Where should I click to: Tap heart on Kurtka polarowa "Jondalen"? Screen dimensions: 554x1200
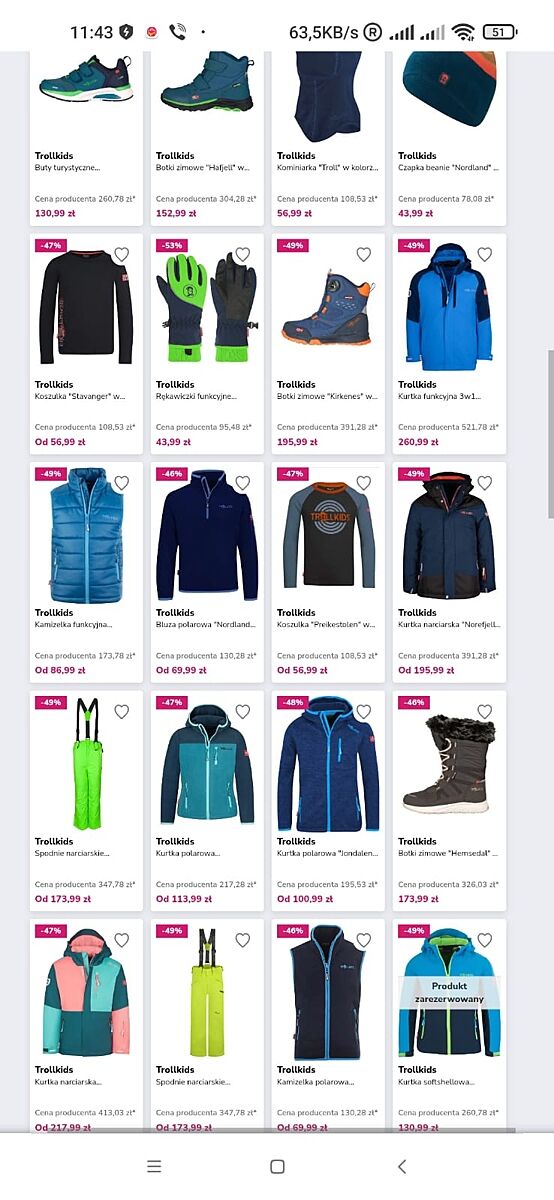tap(363, 712)
